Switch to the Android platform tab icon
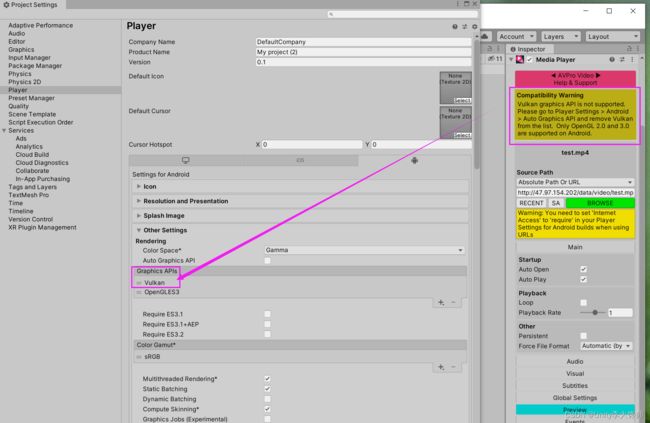This screenshot has width=650, height=423. pos(415,160)
